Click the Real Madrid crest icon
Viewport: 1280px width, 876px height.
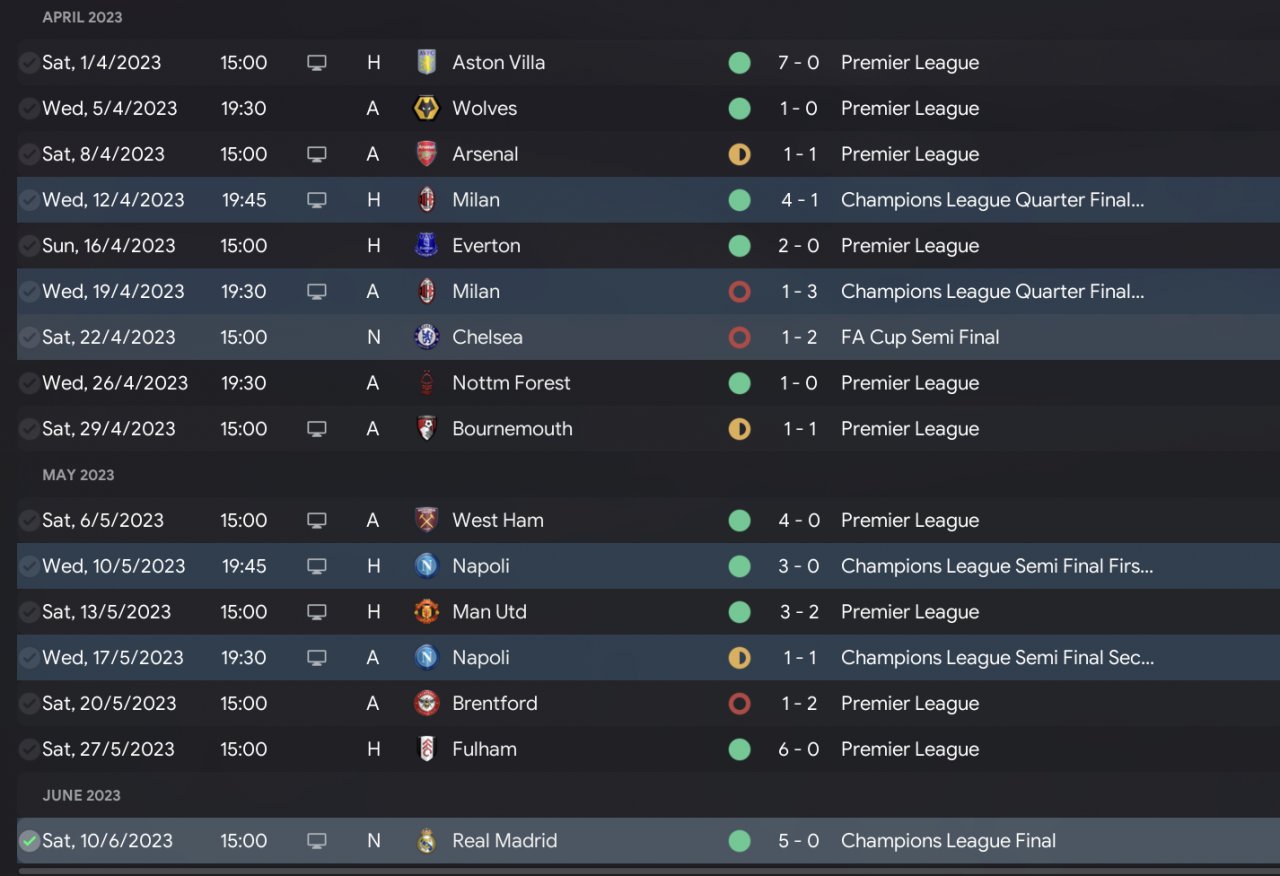427,841
